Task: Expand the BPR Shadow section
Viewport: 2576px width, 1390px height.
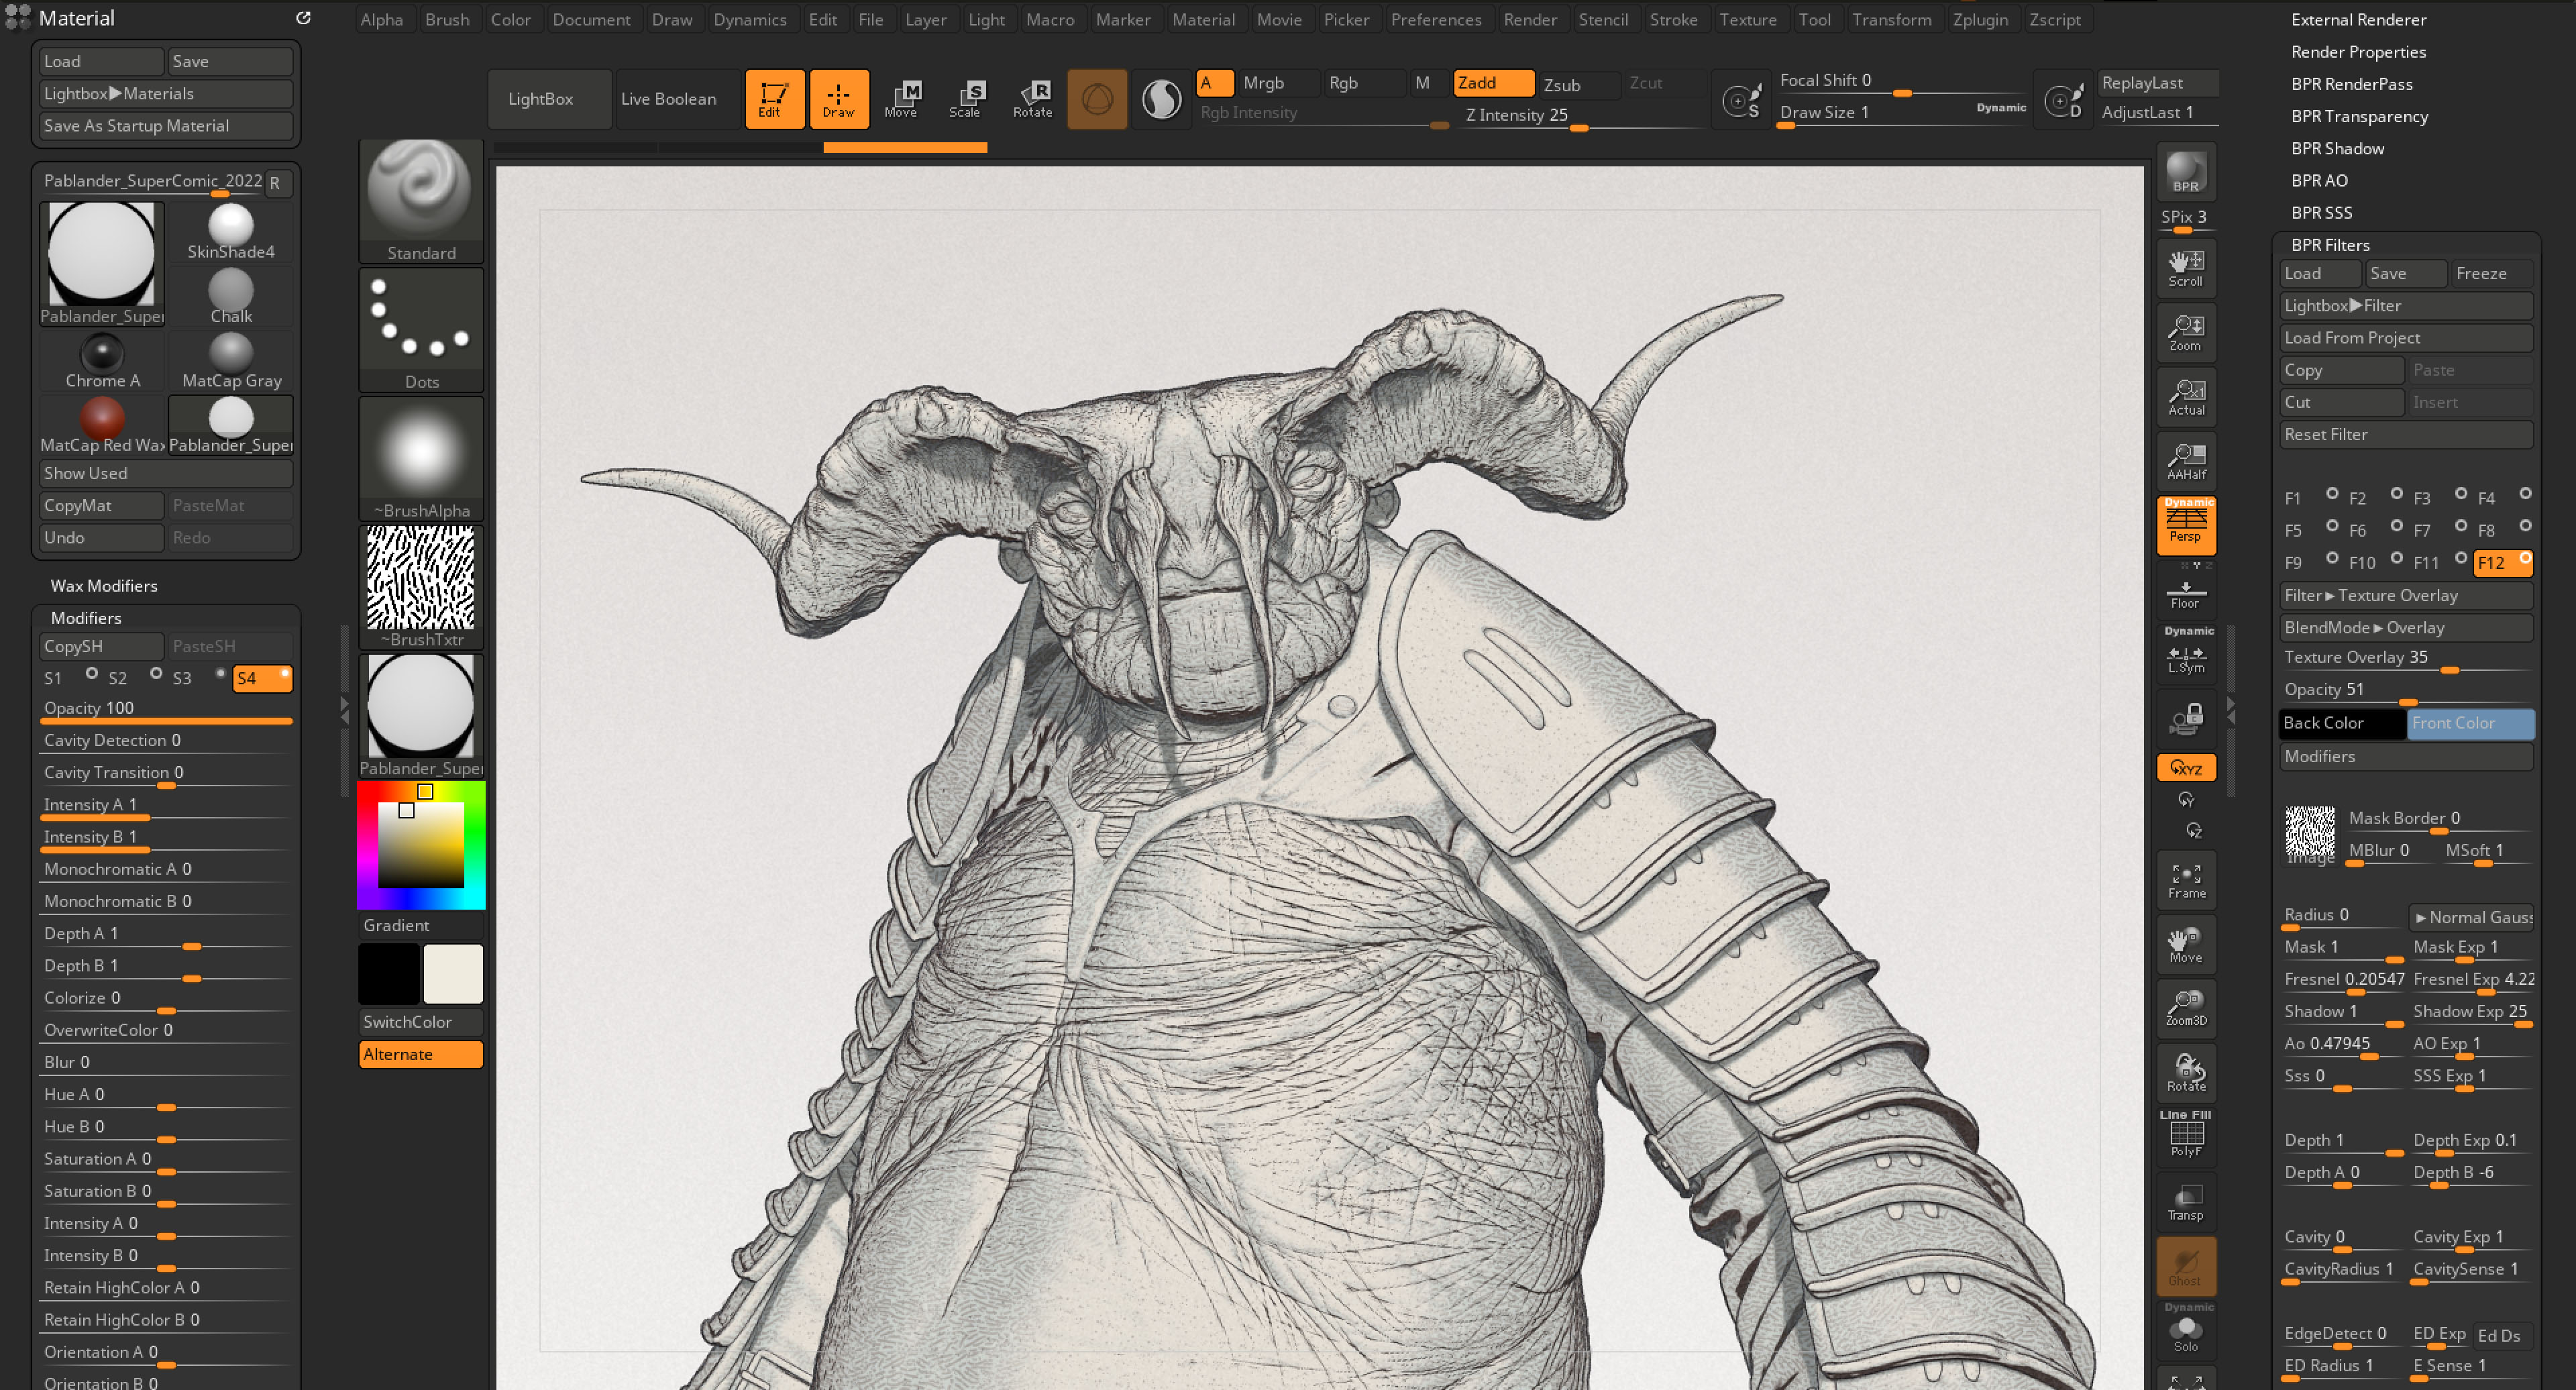Action: tap(2338, 148)
